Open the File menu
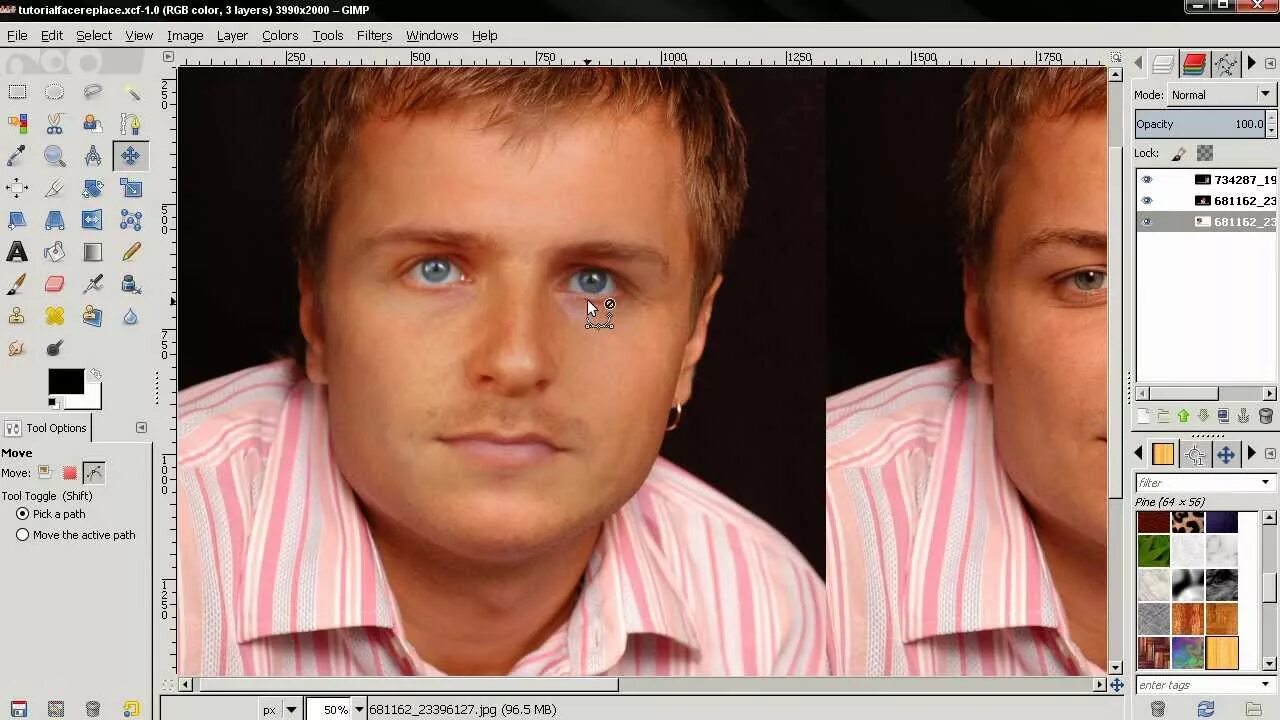This screenshot has height=720, width=1280. point(17,35)
